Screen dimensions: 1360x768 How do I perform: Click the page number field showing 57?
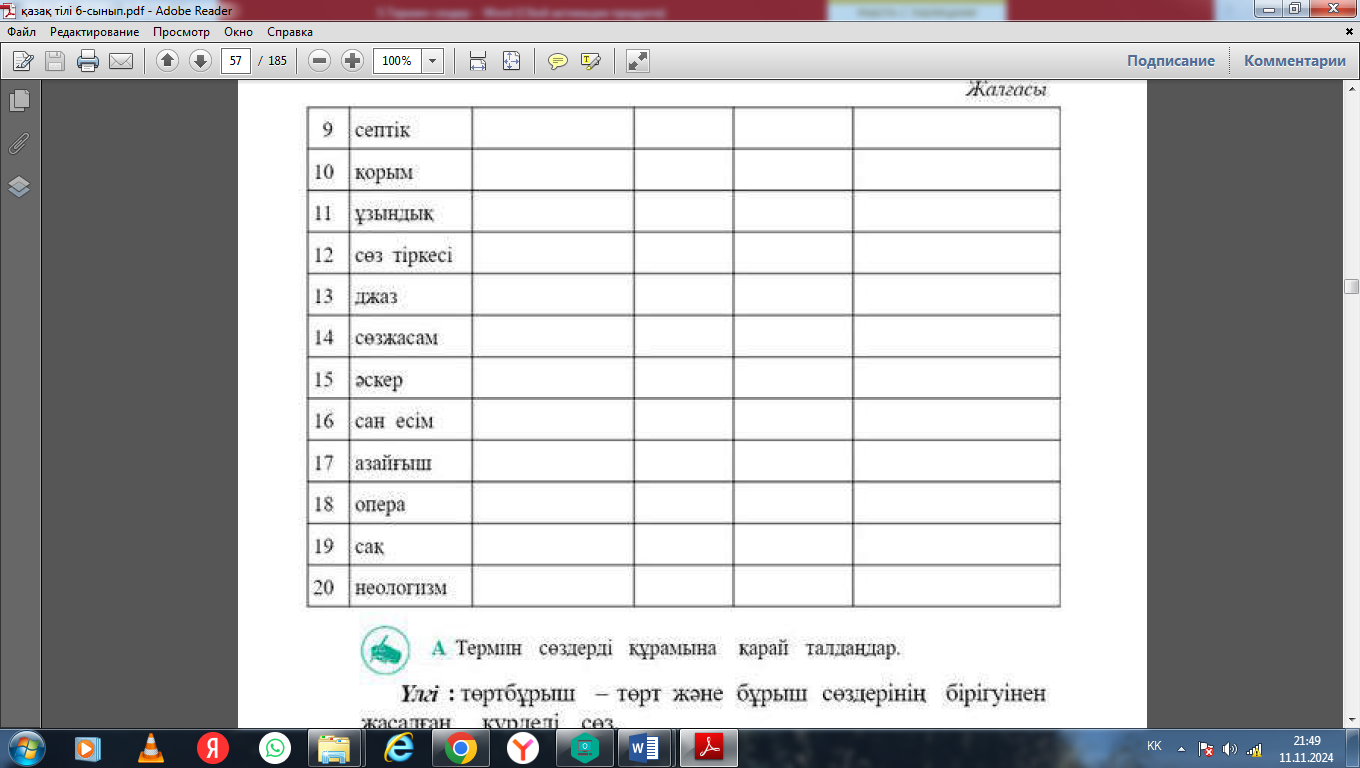[x=236, y=61]
